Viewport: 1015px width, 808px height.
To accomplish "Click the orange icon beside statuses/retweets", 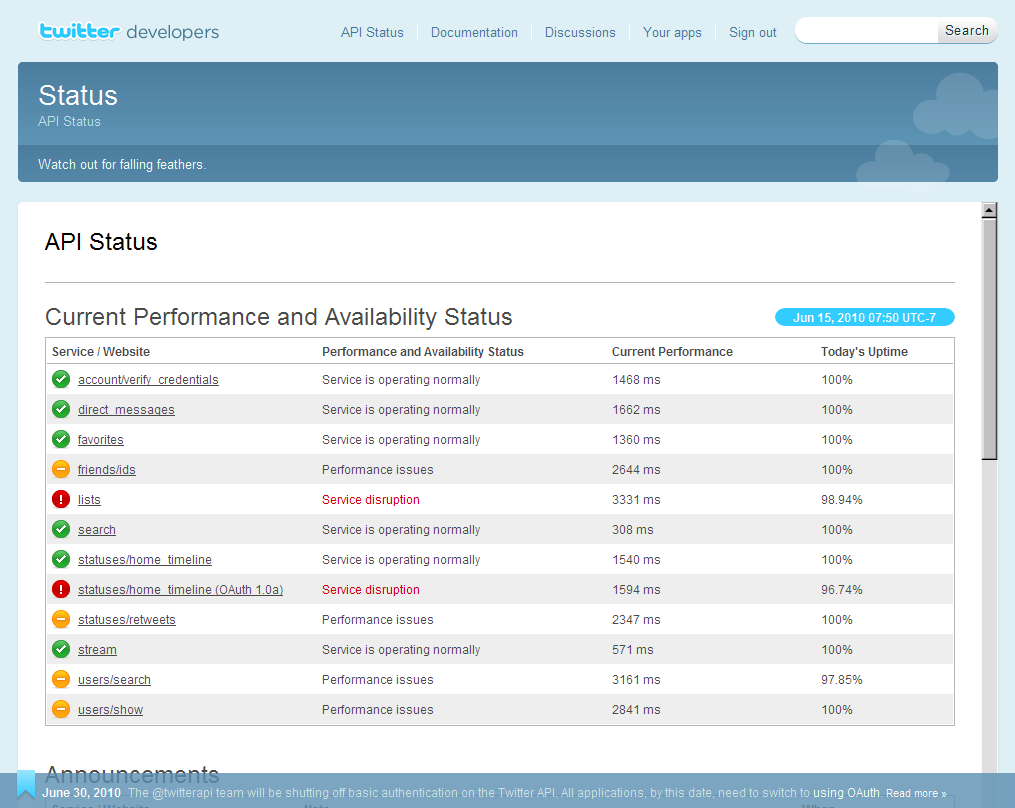I will pos(61,619).
